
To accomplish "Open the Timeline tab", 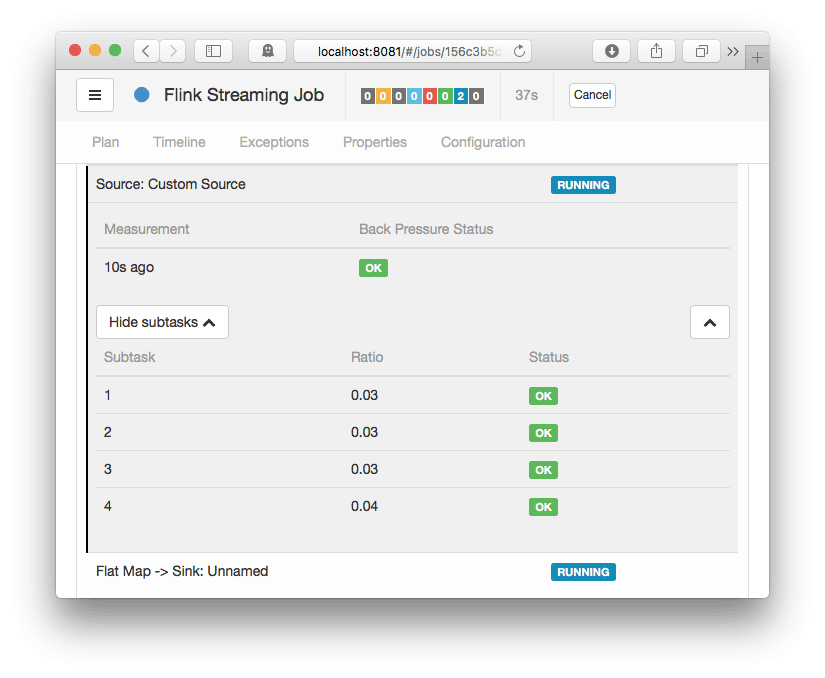I will pos(179,142).
